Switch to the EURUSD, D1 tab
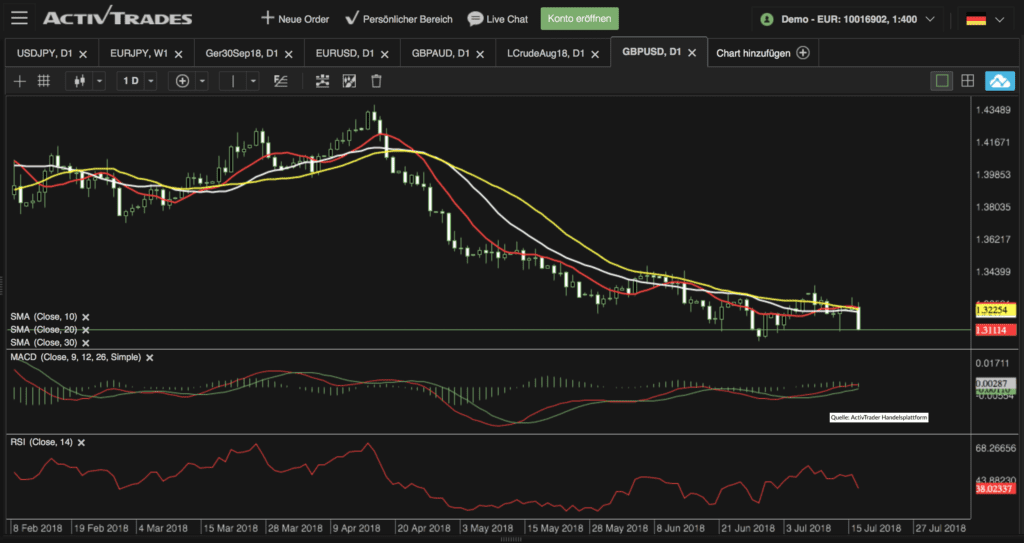 pos(344,54)
